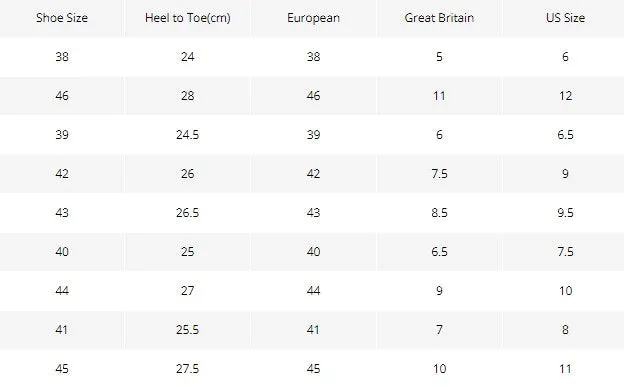Click heel to toe value 27.5
Image resolution: width=624 pixels, height=387 pixels.
click(187, 369)
